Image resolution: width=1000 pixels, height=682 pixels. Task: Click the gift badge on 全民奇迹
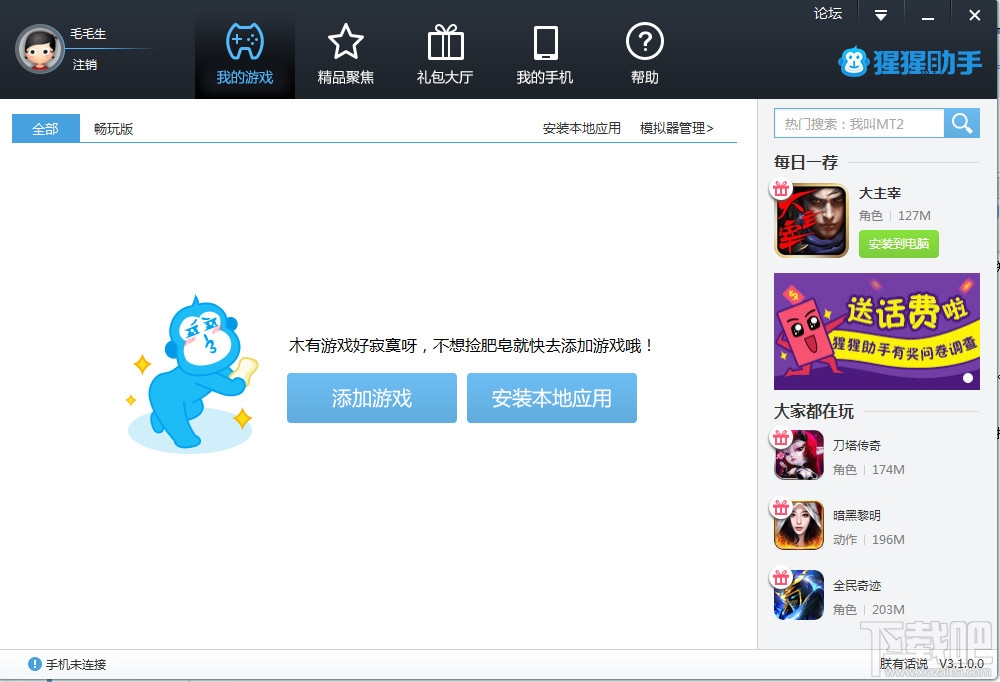781,578
